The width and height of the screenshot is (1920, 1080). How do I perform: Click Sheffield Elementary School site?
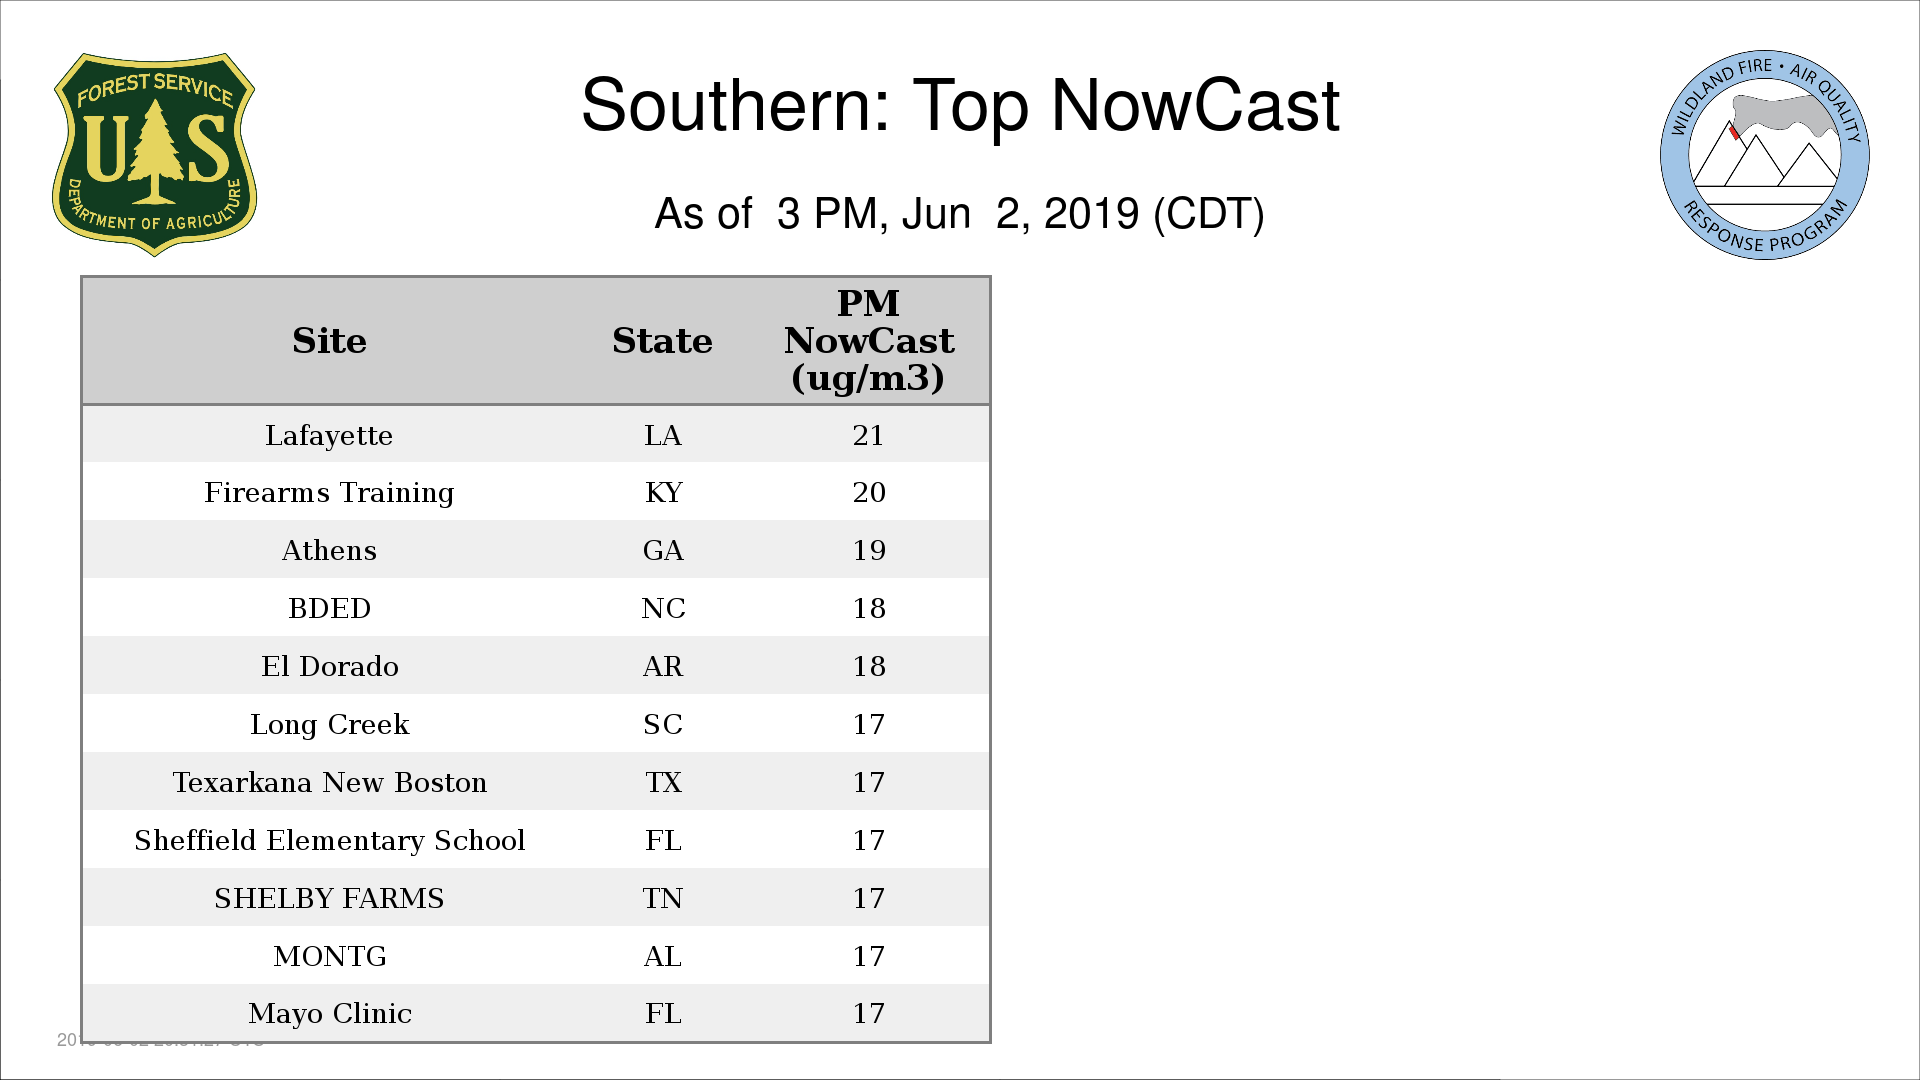(329, 841)
